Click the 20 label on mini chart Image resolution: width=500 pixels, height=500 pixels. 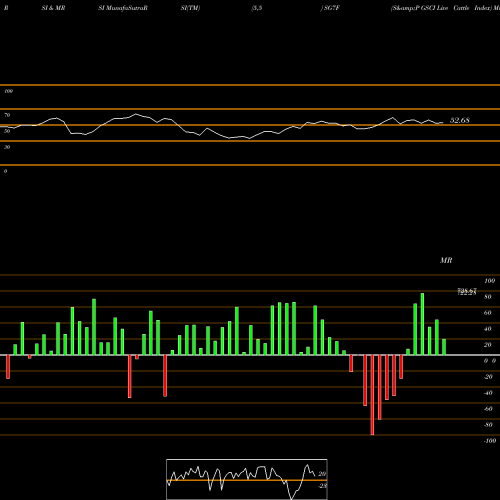[322, 474]
